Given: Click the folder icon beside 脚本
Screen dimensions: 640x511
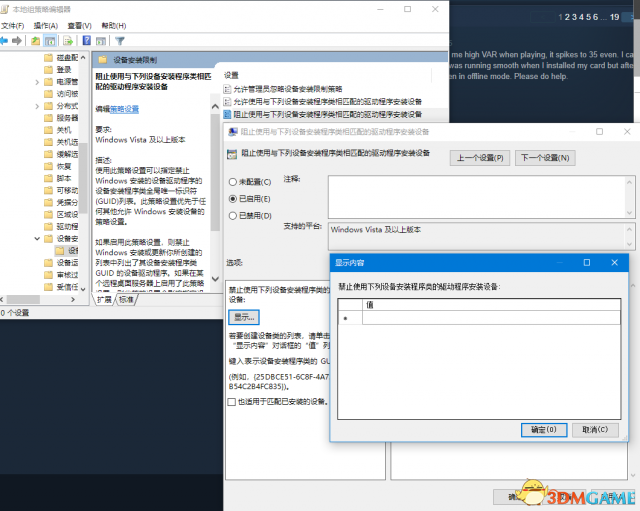Looking at the screenshot, I should [49, 178].
